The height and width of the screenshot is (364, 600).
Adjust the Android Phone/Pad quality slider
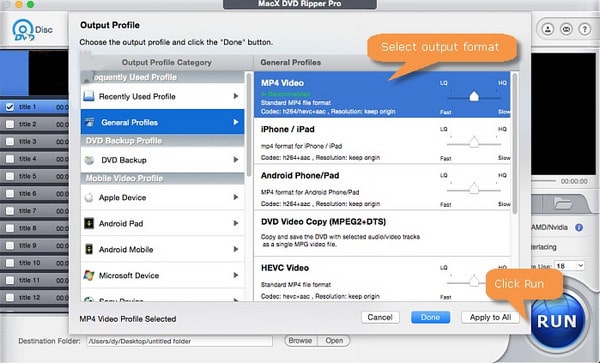pos(474,189)
